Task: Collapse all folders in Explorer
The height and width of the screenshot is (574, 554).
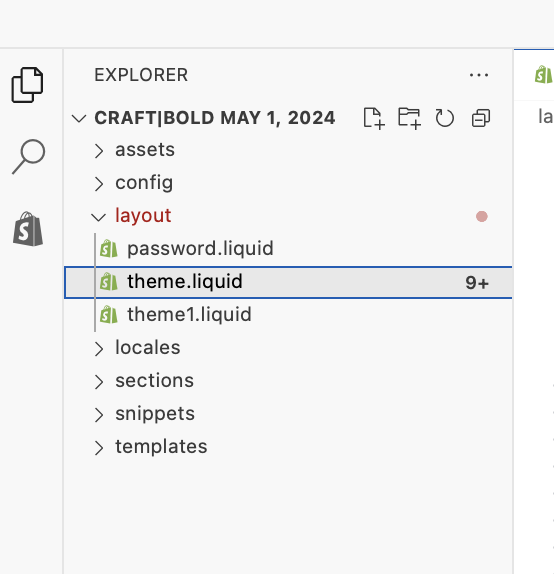Action: coord(481,118)
